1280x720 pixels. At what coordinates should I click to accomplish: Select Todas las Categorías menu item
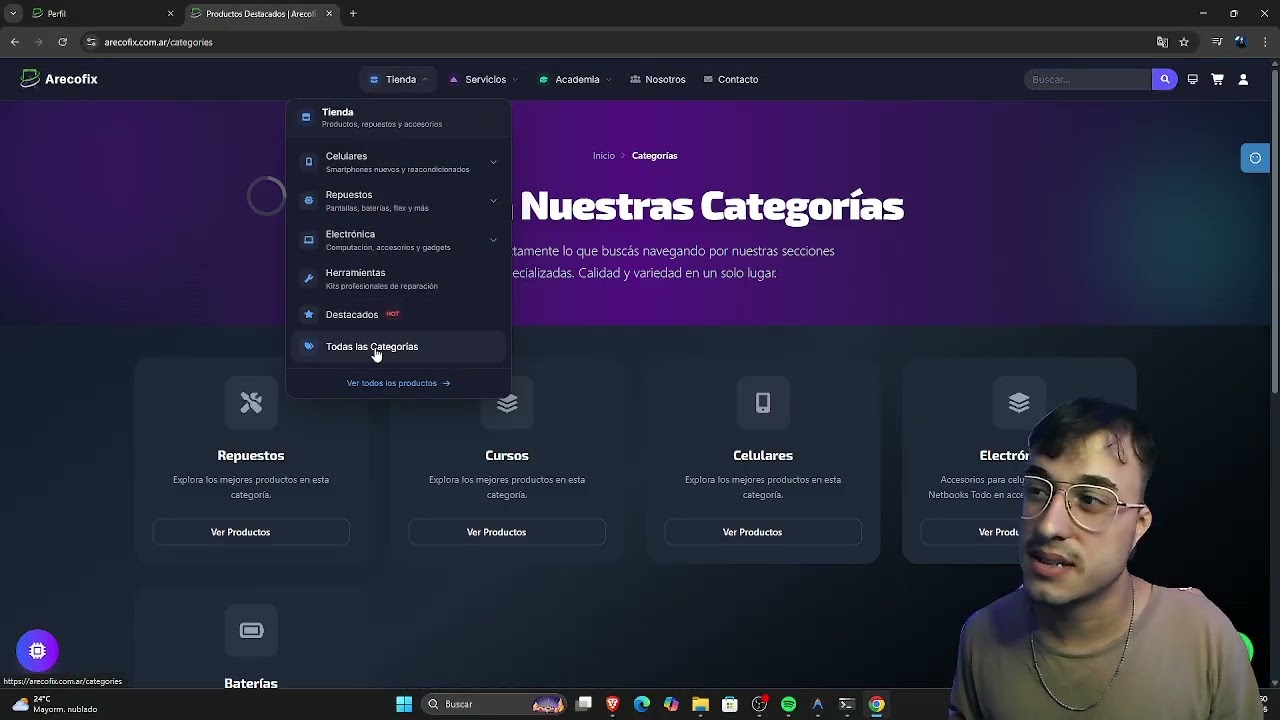pyautogui.click(x=399, y=346)
